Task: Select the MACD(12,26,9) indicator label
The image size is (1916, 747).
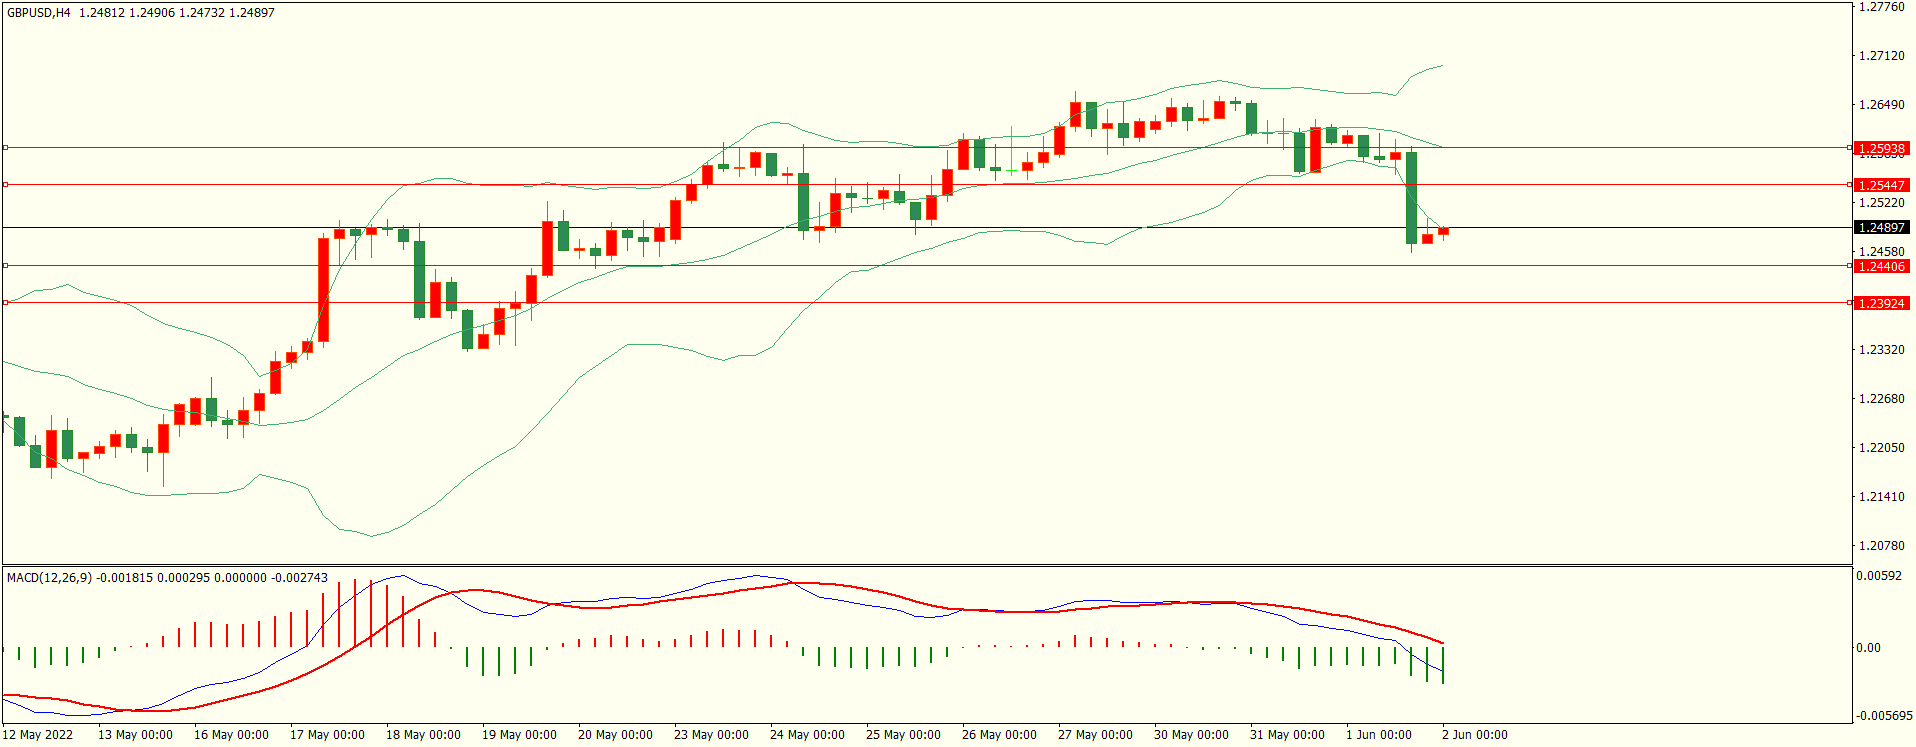Action: click(x=49, y=578)
